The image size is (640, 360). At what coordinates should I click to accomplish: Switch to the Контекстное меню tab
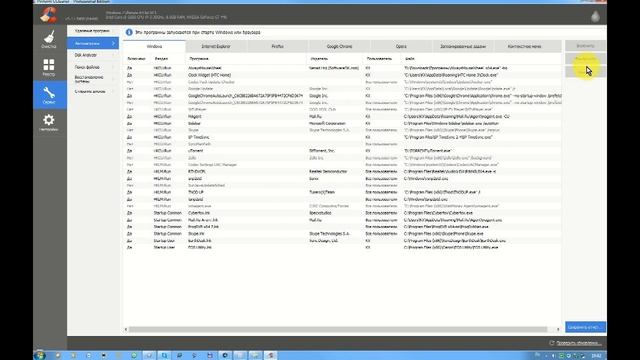pos(524,47)
